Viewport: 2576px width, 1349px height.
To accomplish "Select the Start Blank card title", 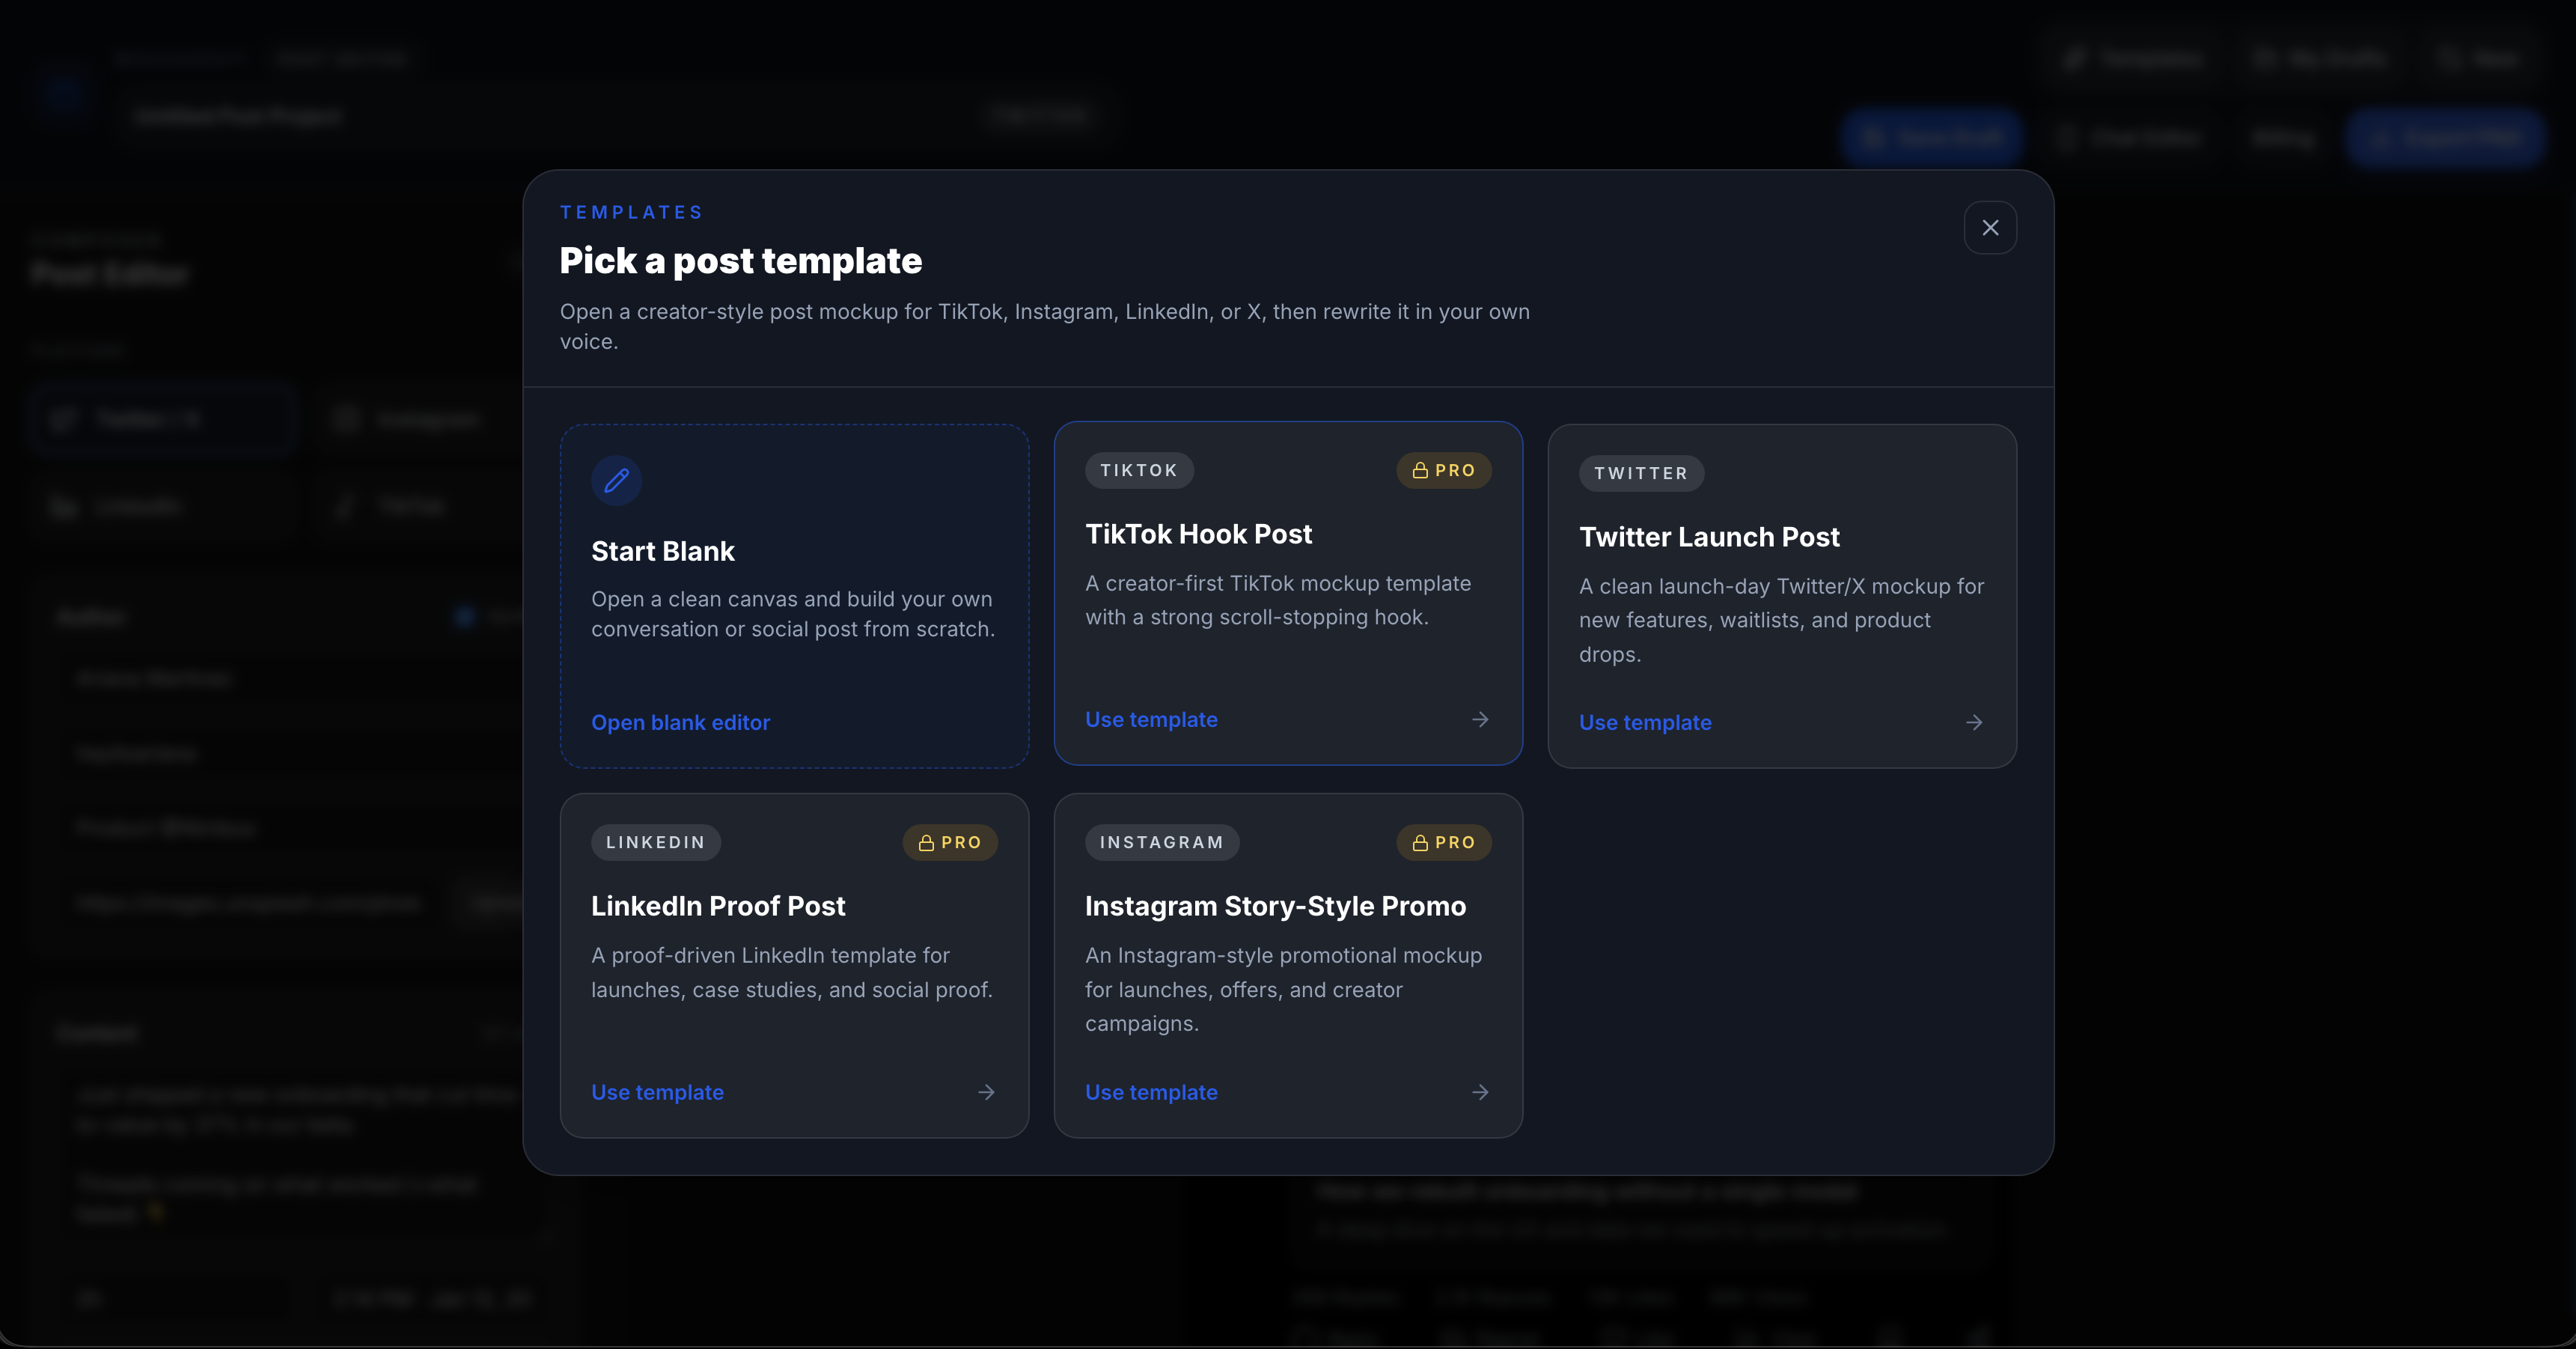I will pyautogui.click(x=662, y=551).
